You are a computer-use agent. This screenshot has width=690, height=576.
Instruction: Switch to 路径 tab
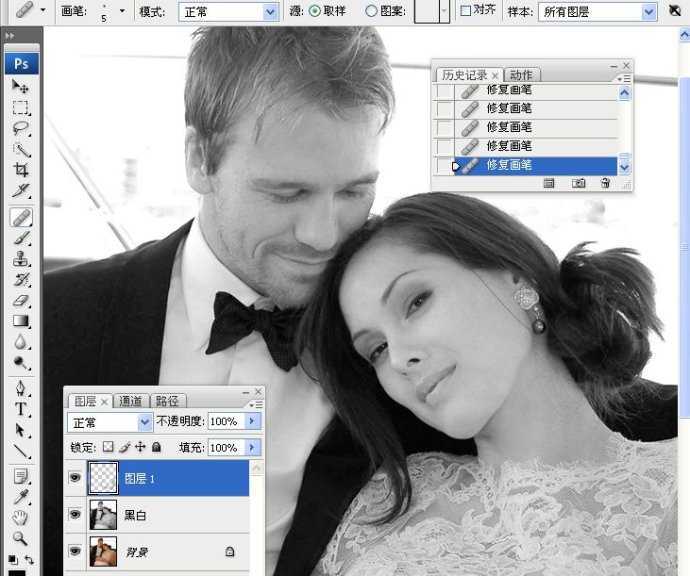pos(167,401)
